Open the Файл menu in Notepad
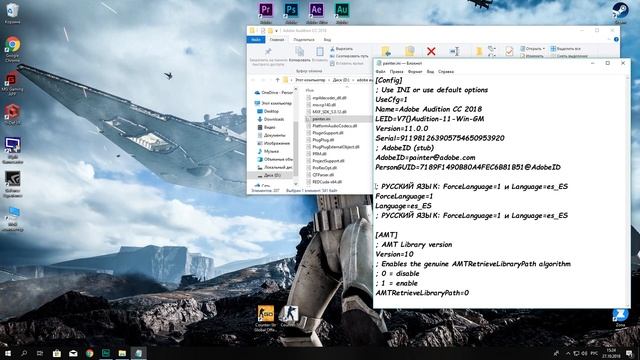Screen dimensions: 640x360 click(x=380, y=72)
